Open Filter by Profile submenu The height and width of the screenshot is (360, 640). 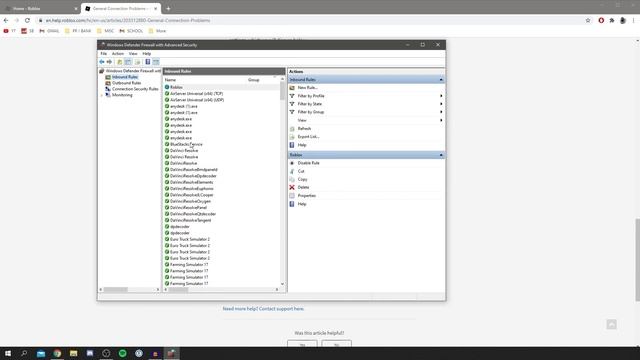tap(311, 96)
